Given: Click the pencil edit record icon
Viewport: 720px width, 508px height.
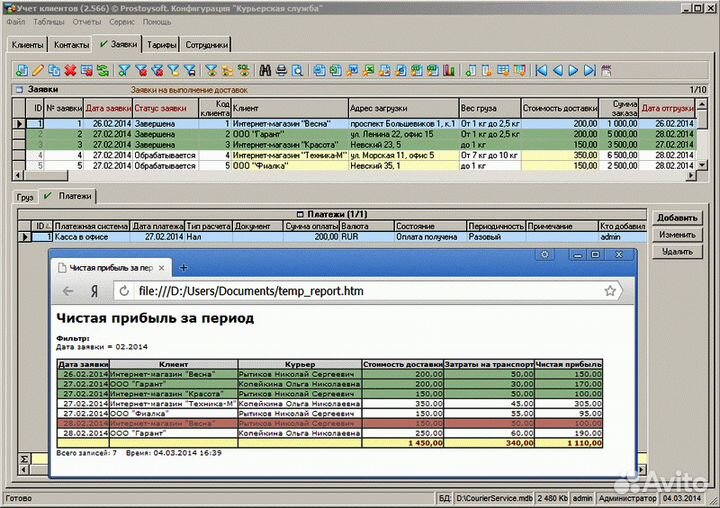Looking at the screenshot, I should 38,70.
